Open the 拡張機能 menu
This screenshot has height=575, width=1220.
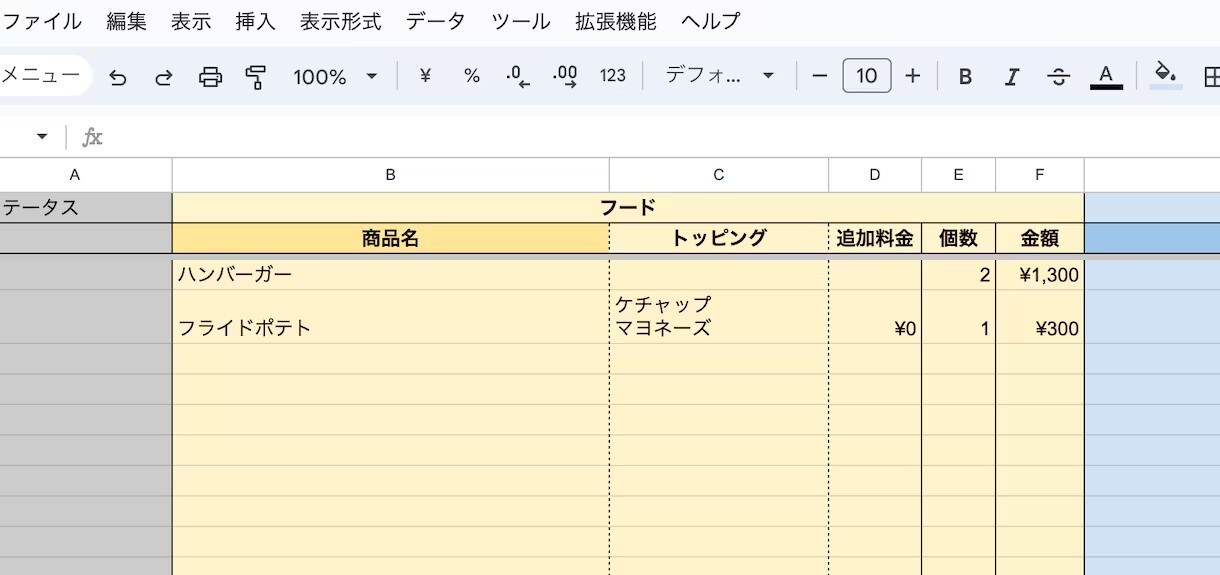coord(616,21)
